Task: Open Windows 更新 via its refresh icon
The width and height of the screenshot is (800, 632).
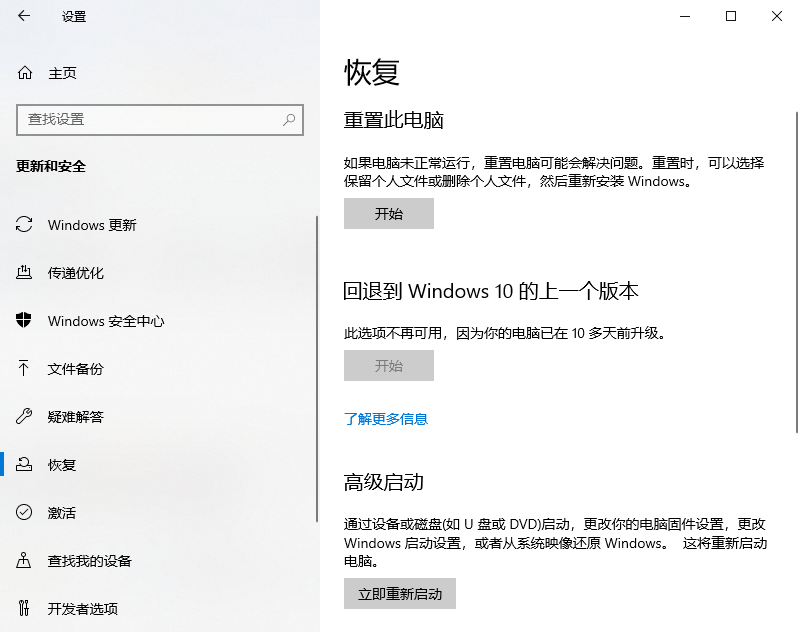Action: pos(26,225)
